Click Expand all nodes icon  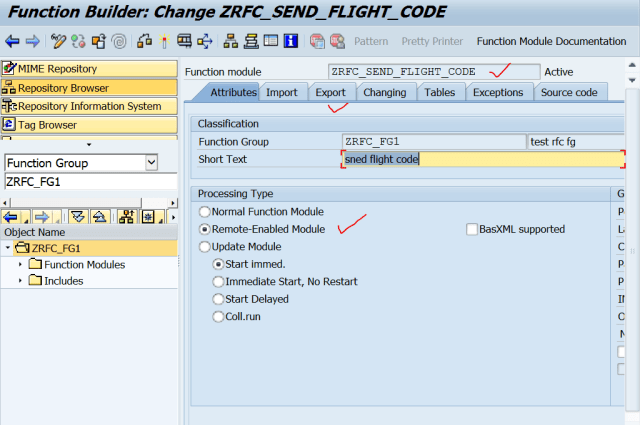point(78,217)
